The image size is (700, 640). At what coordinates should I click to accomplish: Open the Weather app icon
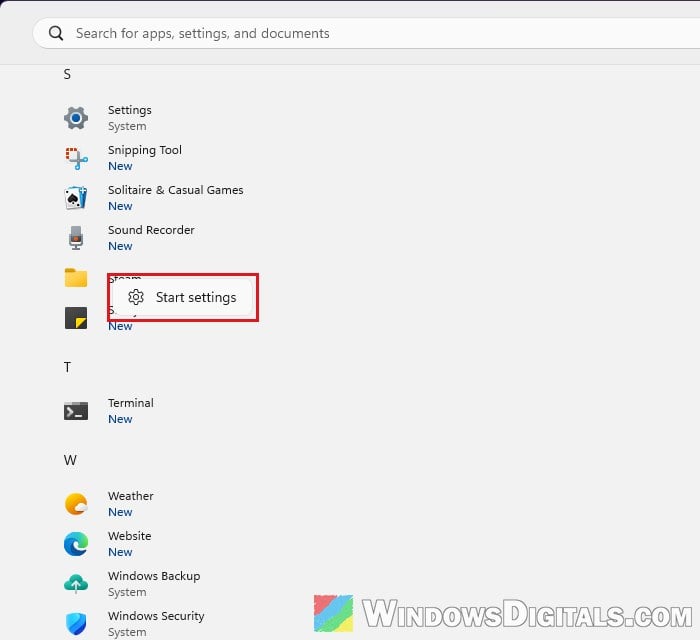pos(76,504)
